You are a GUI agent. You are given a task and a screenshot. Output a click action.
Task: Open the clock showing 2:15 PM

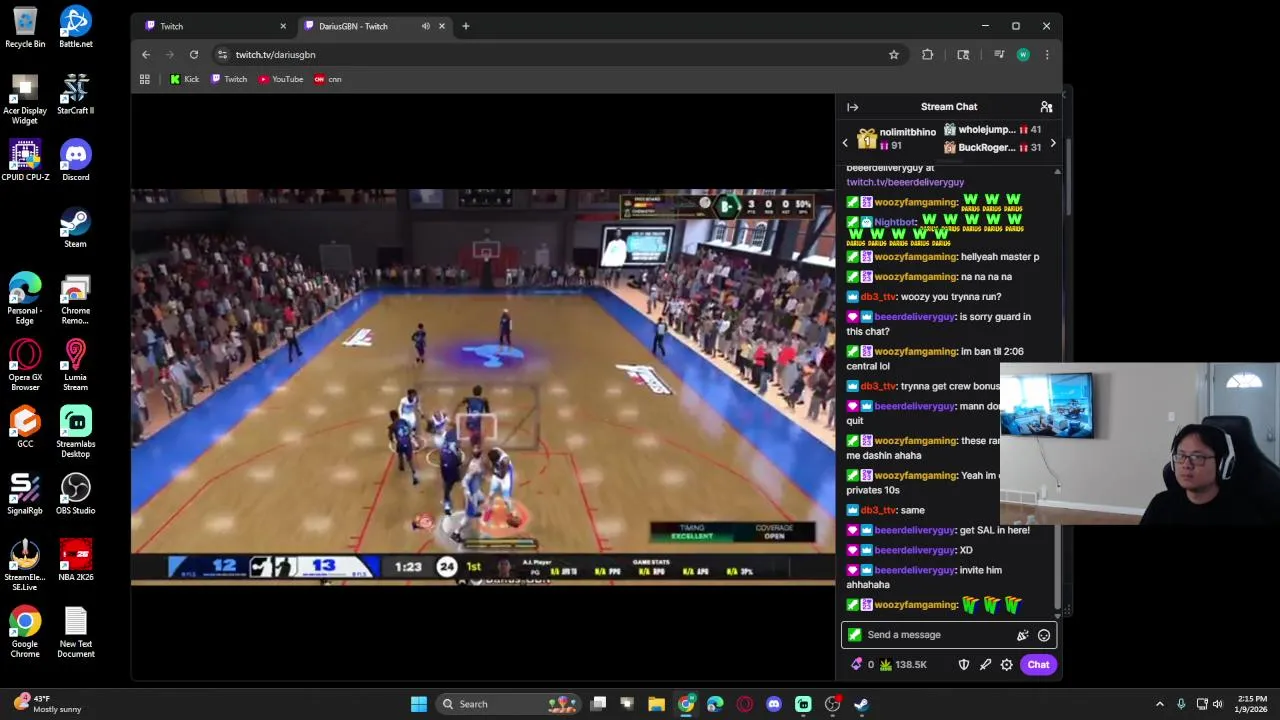coord(1251,704)
